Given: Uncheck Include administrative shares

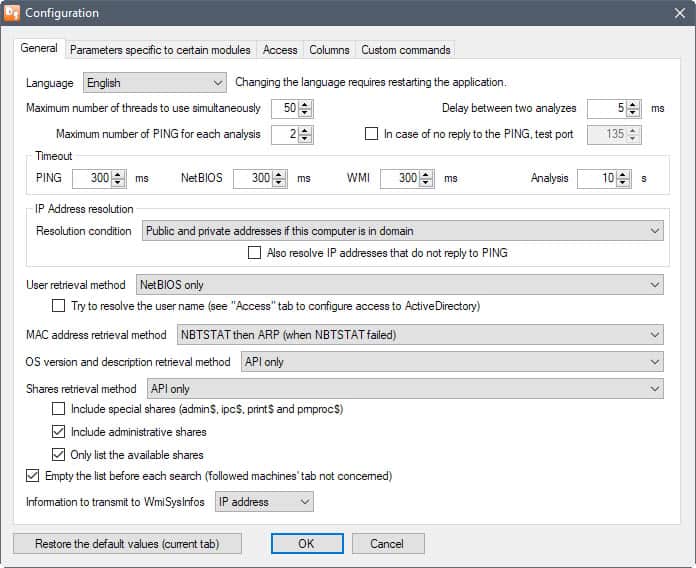Looking at the screenshot, I should pos(59,431).
